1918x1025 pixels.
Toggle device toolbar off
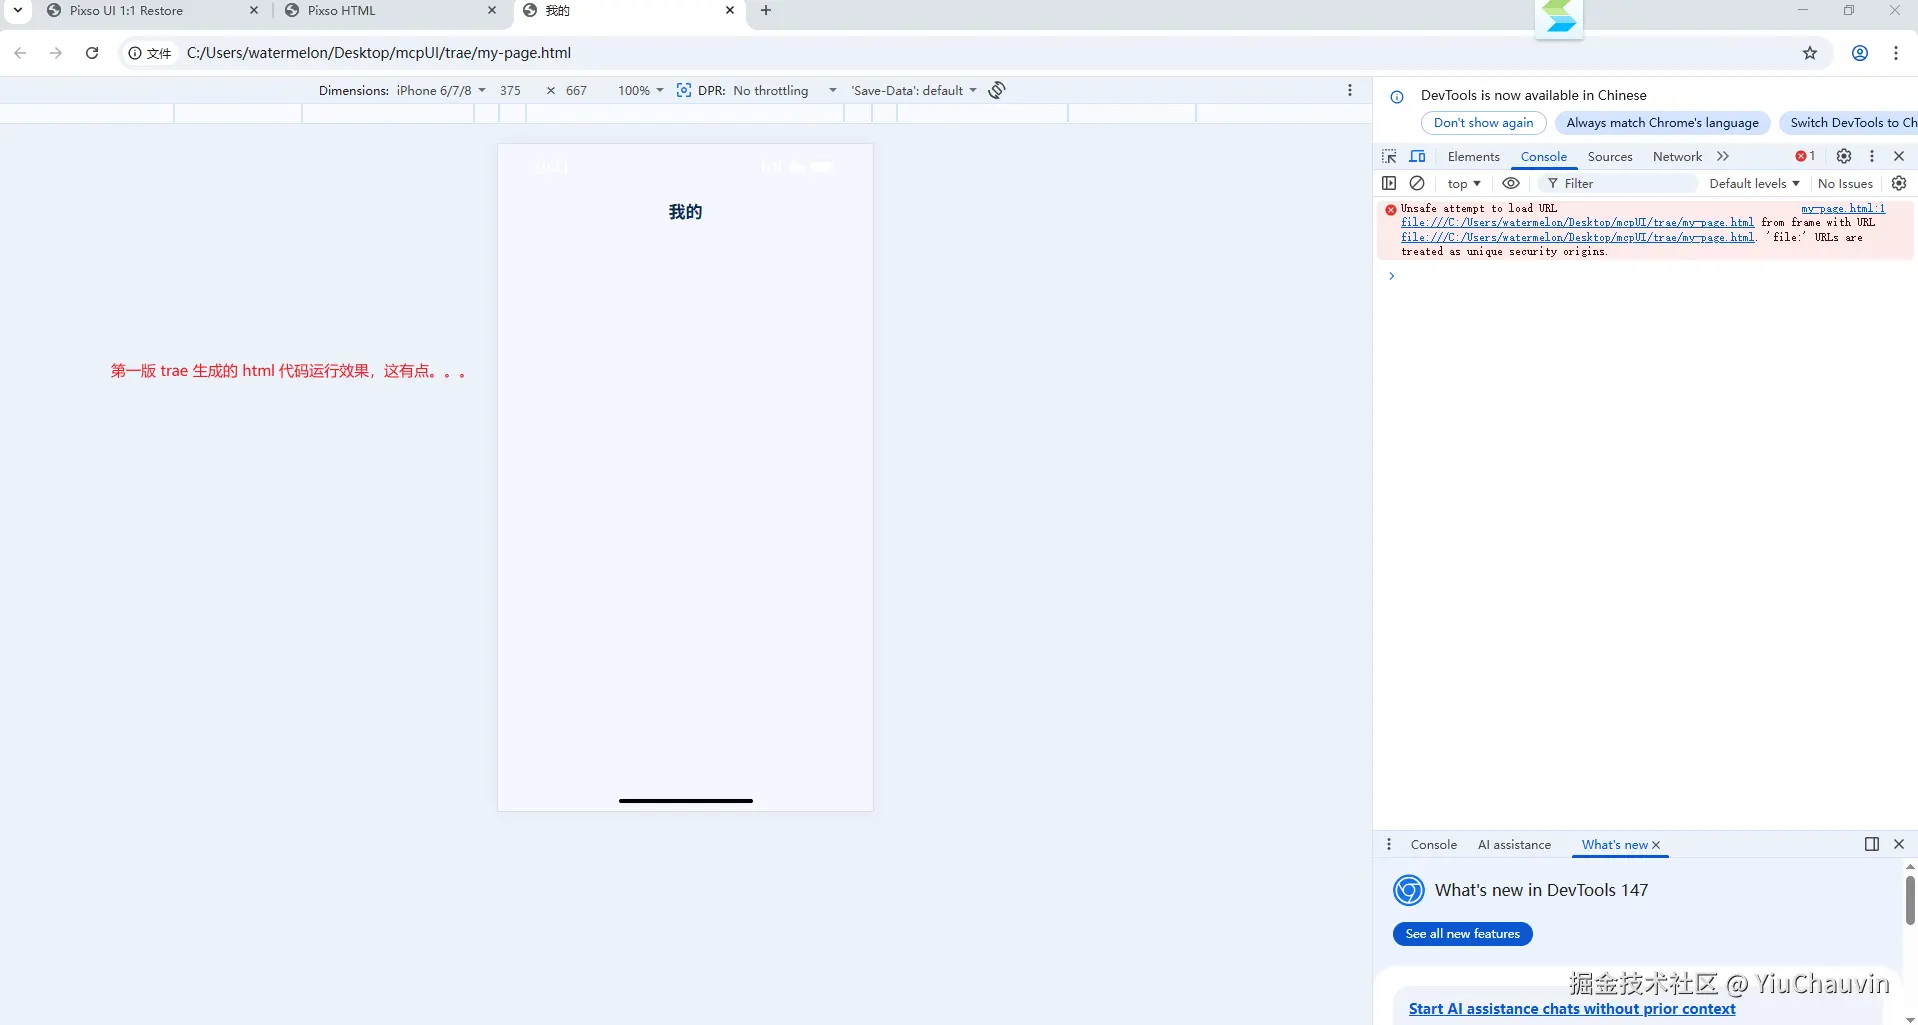(x=1418, y=156)
